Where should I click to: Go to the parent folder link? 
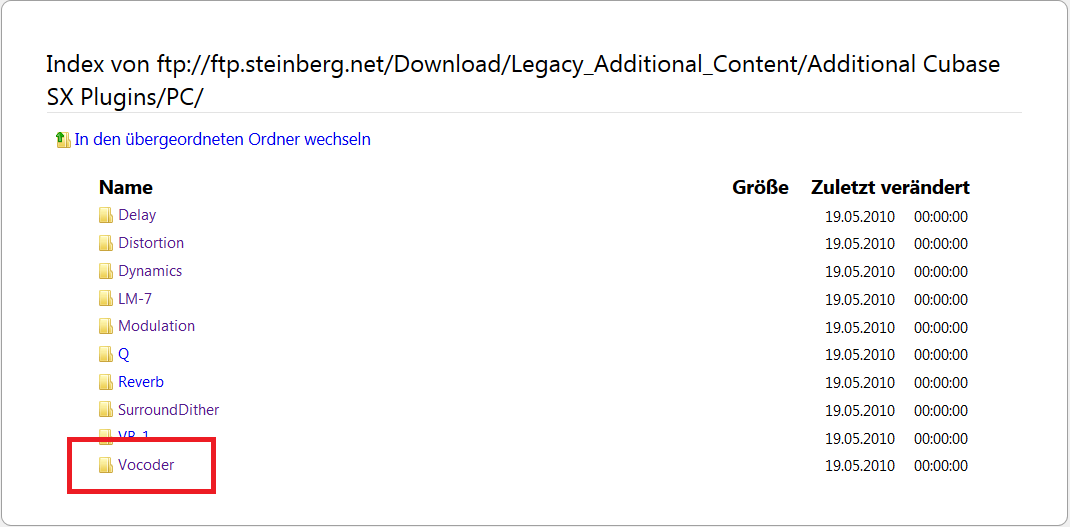[x=222, y=140]
